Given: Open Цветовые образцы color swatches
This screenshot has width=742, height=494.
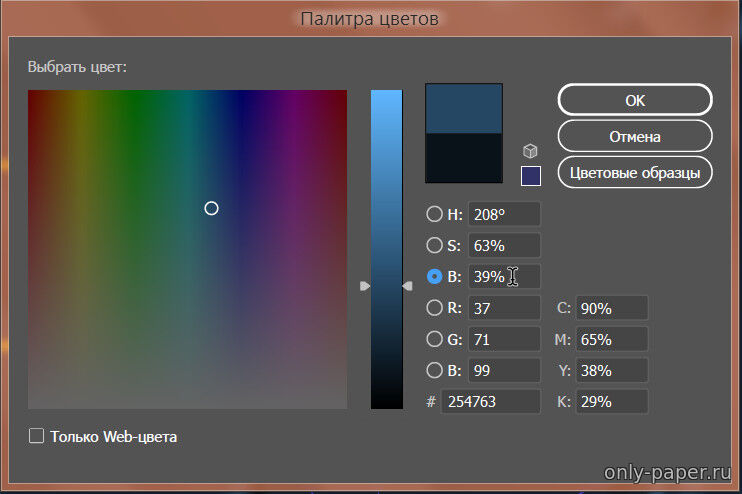Looking at the screenshot, I should click(634, 172).
